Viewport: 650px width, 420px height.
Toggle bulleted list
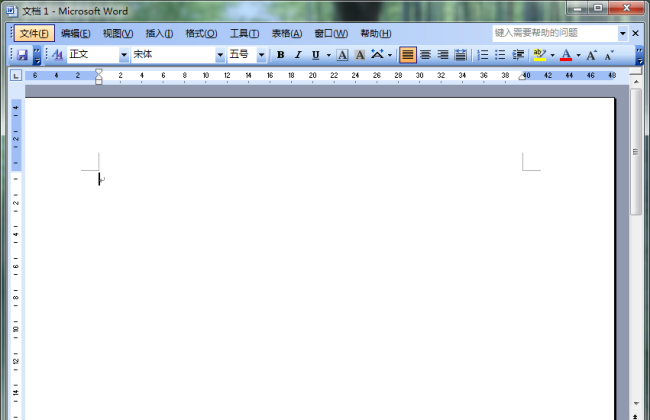(x=500, y=55)
